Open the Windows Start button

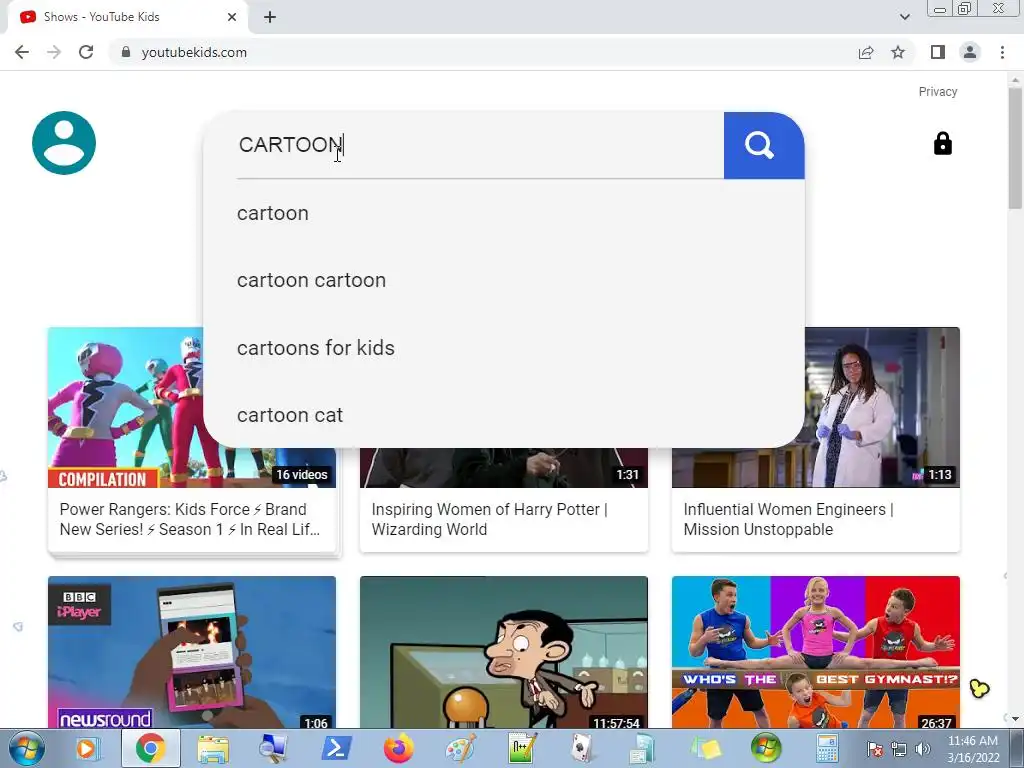click(x=26, y=748)
